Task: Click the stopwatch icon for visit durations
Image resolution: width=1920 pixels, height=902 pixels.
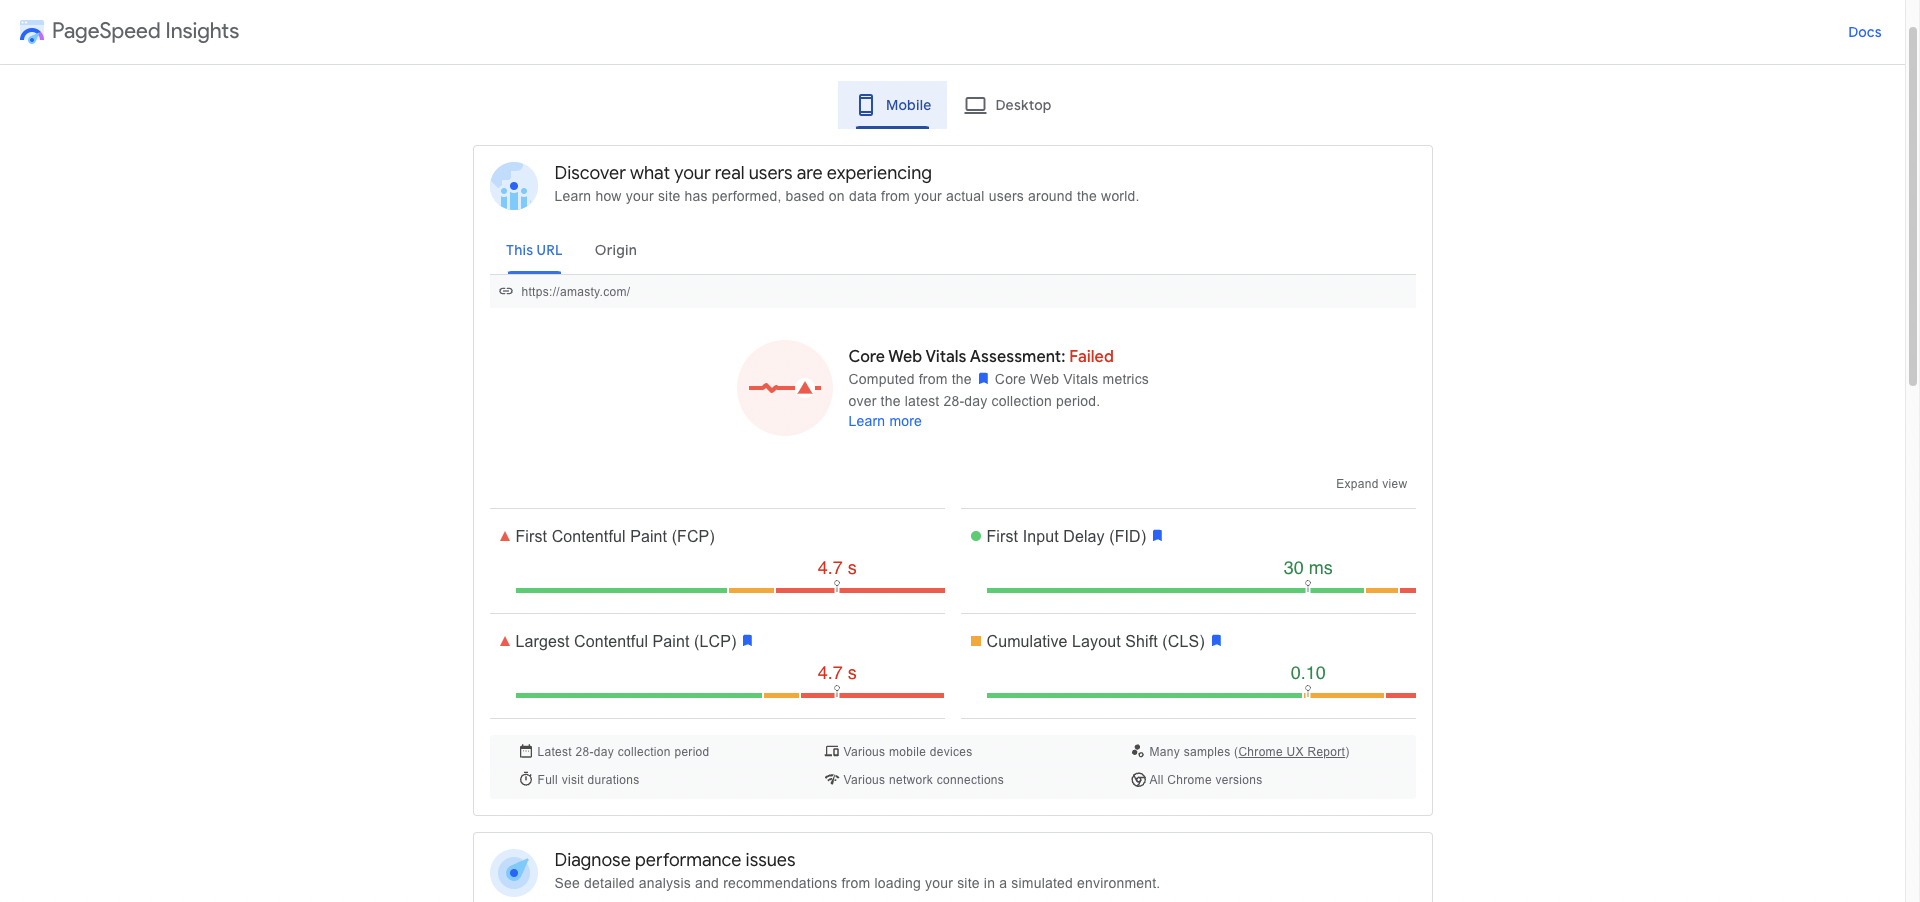Action: coord(526,779)
